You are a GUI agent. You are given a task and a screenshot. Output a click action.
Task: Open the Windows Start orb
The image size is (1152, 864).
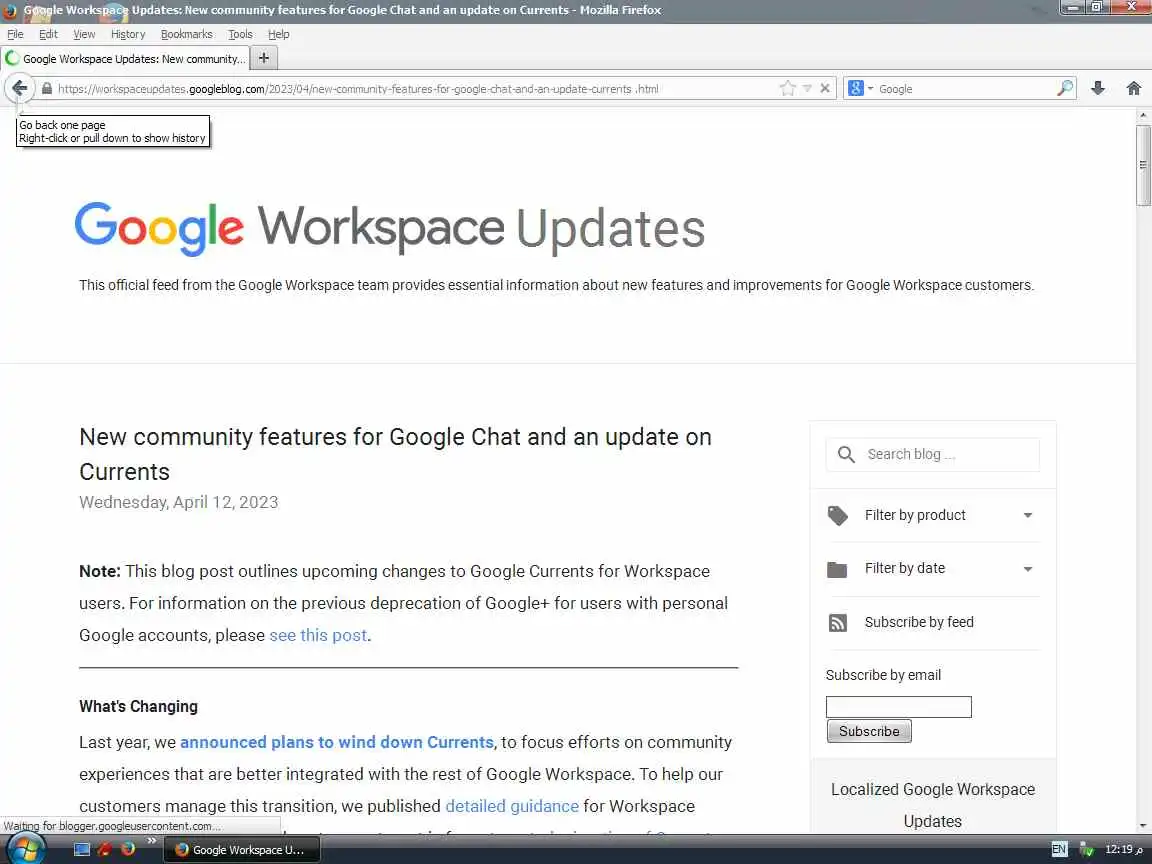tap(25, 849)
